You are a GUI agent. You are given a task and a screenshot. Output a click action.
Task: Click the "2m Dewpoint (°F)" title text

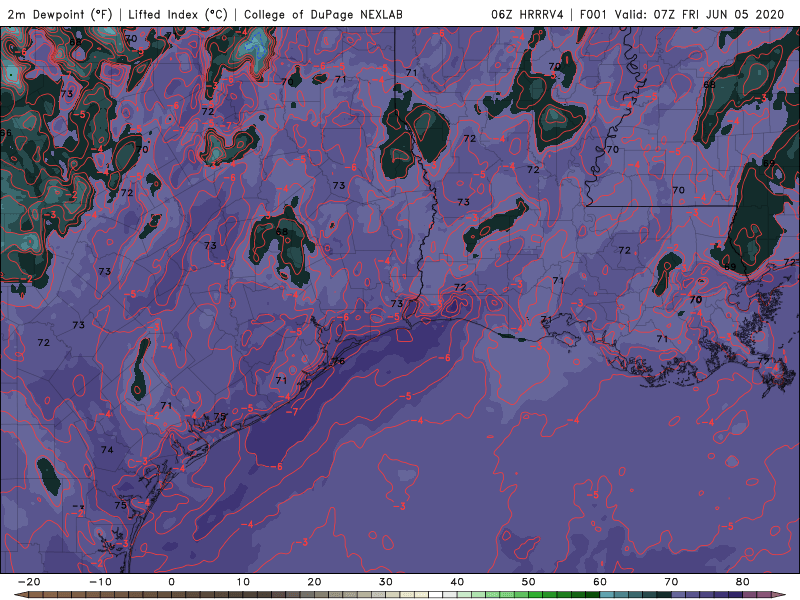(60, 15)
